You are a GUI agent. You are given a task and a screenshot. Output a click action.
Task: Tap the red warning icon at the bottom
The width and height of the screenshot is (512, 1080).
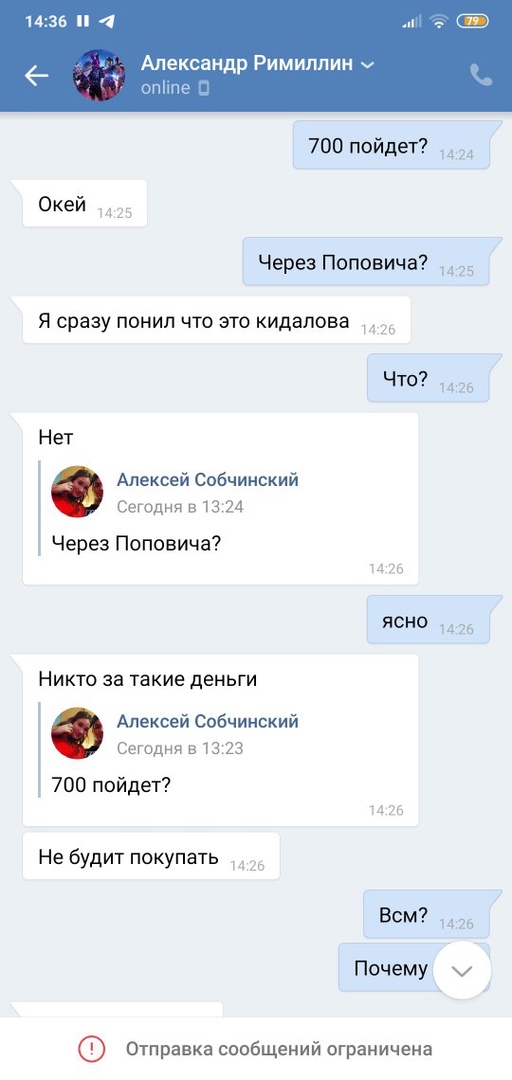(x=91, y=1049)
